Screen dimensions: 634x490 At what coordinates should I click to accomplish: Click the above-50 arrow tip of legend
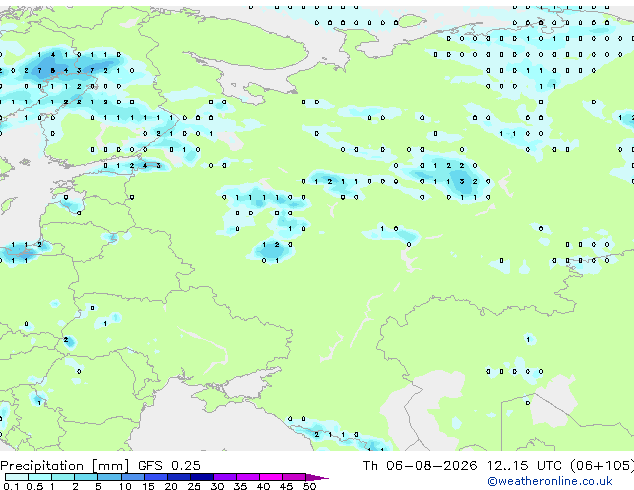coord(317,477)
